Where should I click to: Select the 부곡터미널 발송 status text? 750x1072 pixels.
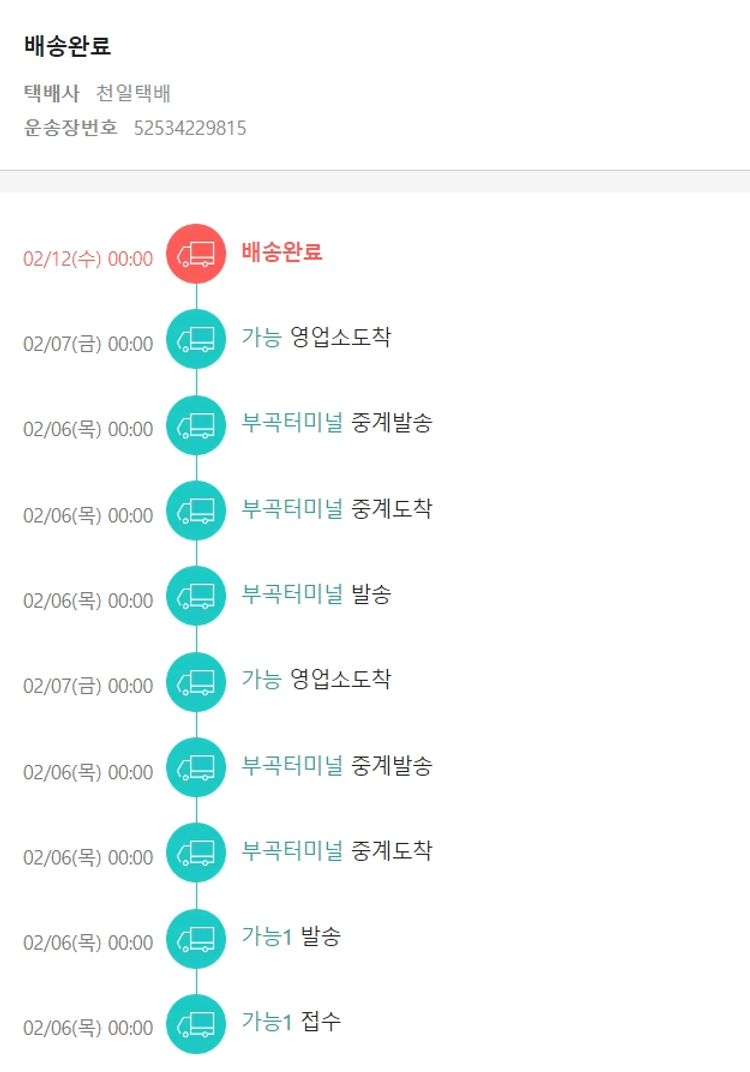coord(316,594)
